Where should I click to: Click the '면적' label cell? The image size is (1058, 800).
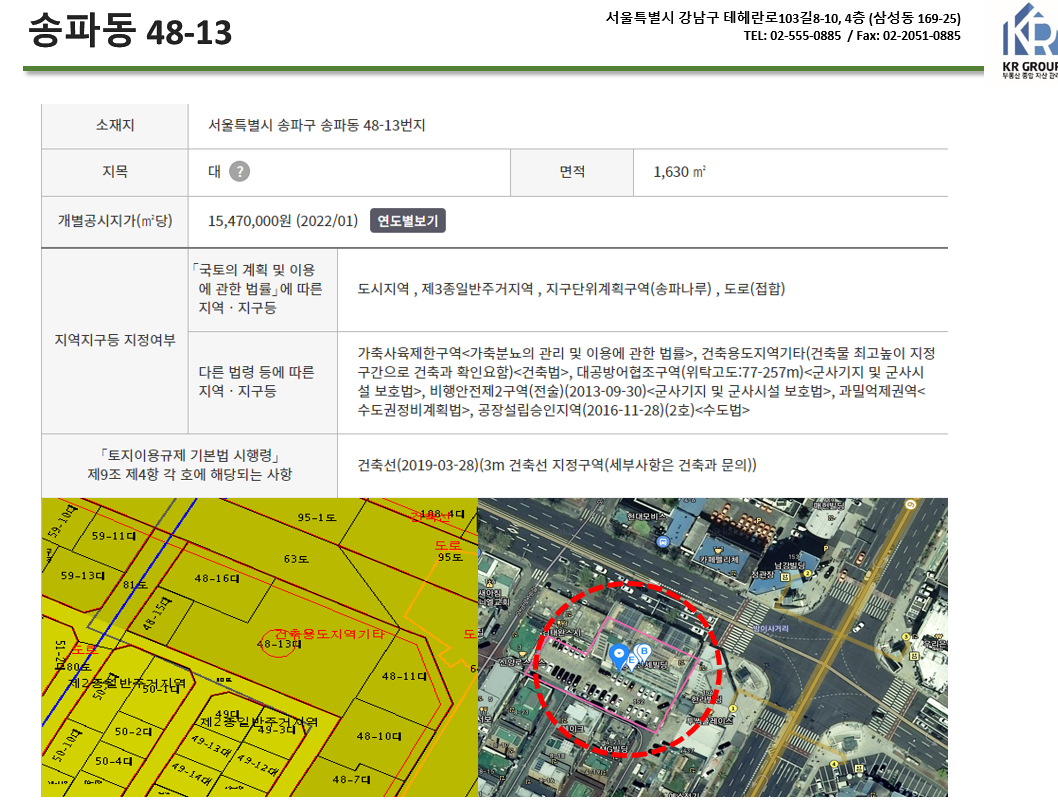[572, 172]
